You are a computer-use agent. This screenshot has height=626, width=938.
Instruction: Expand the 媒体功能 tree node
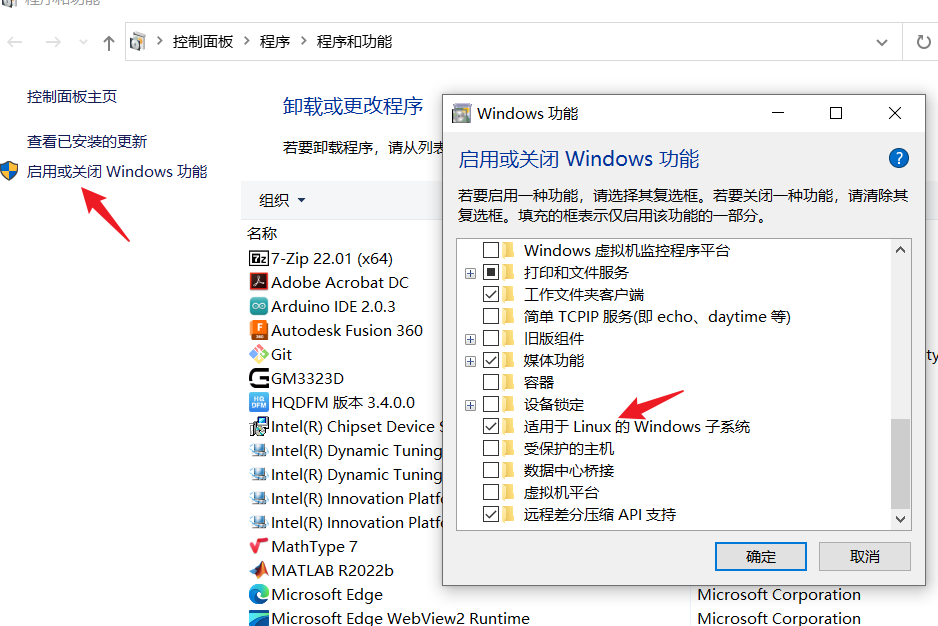click(x=470, y=361)
